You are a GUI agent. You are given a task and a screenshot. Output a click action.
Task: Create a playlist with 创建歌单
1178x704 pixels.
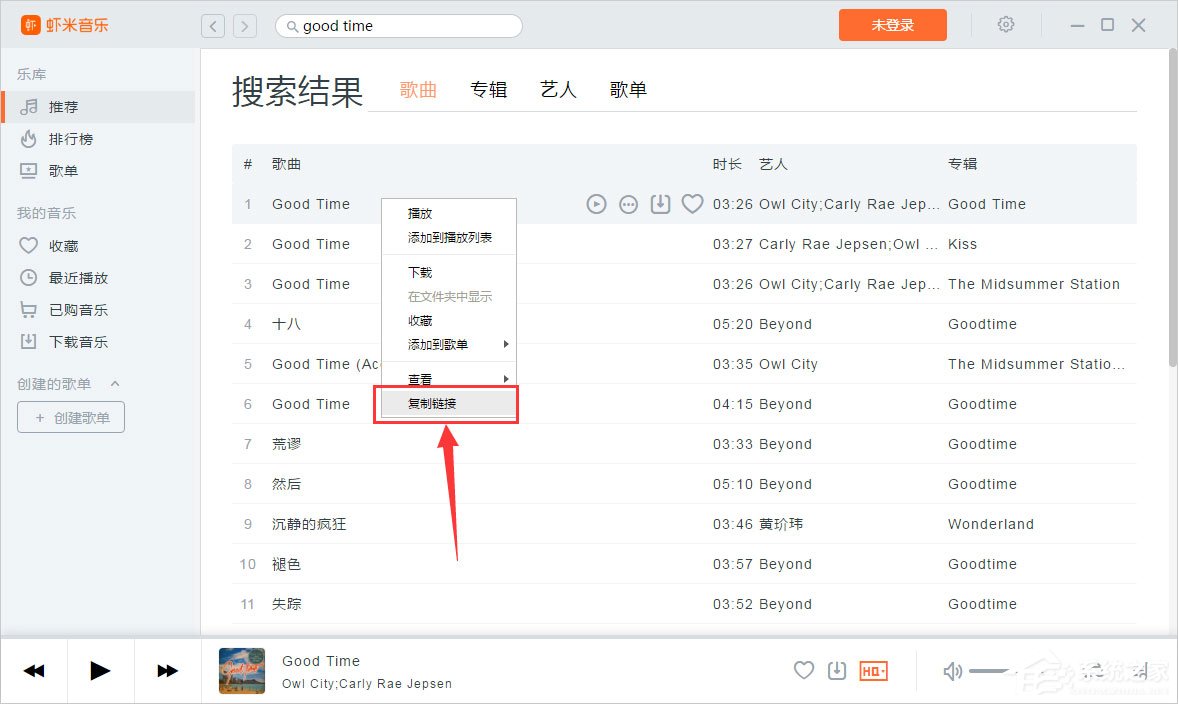70,417
